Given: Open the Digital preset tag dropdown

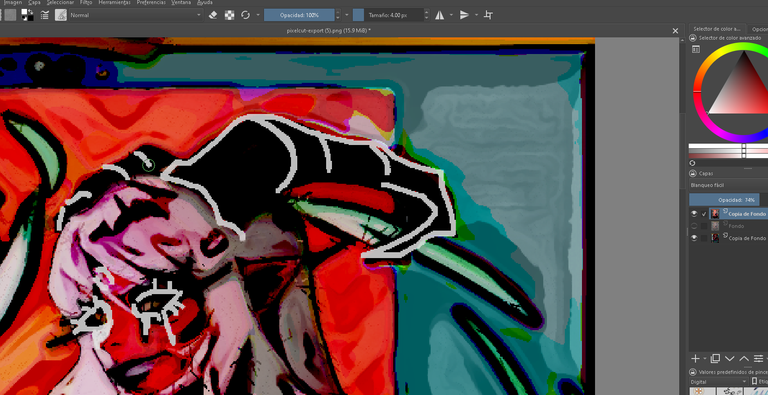Looking at the screenshot, I should click(719, 381).
